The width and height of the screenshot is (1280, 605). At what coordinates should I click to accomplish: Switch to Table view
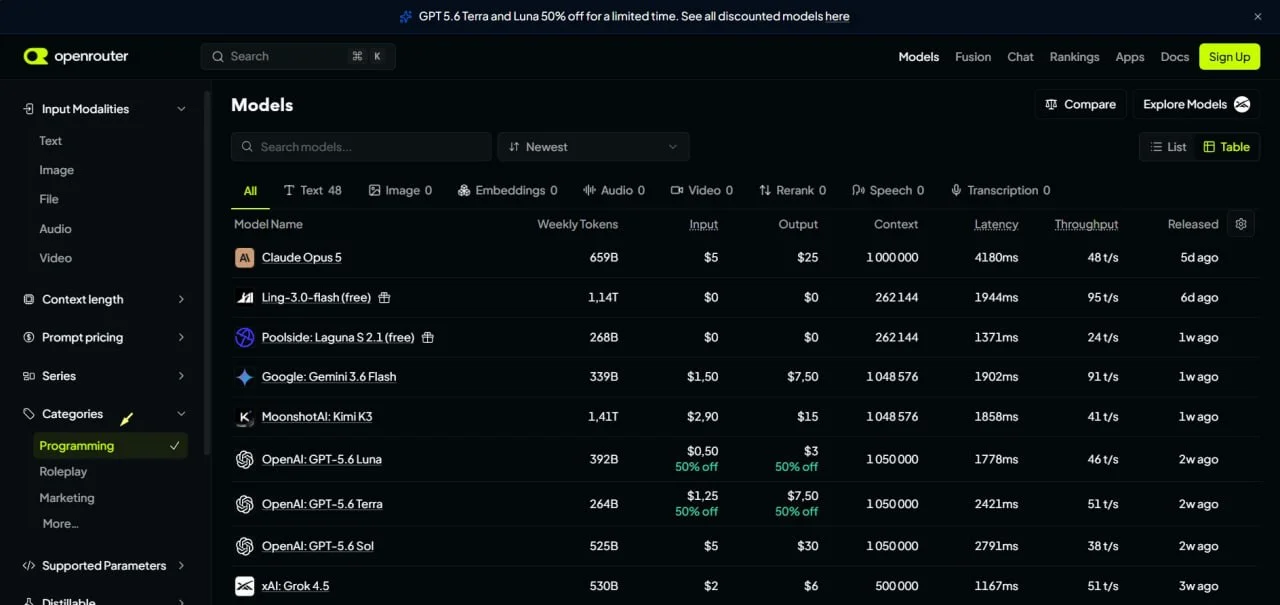coord(1226,147)
